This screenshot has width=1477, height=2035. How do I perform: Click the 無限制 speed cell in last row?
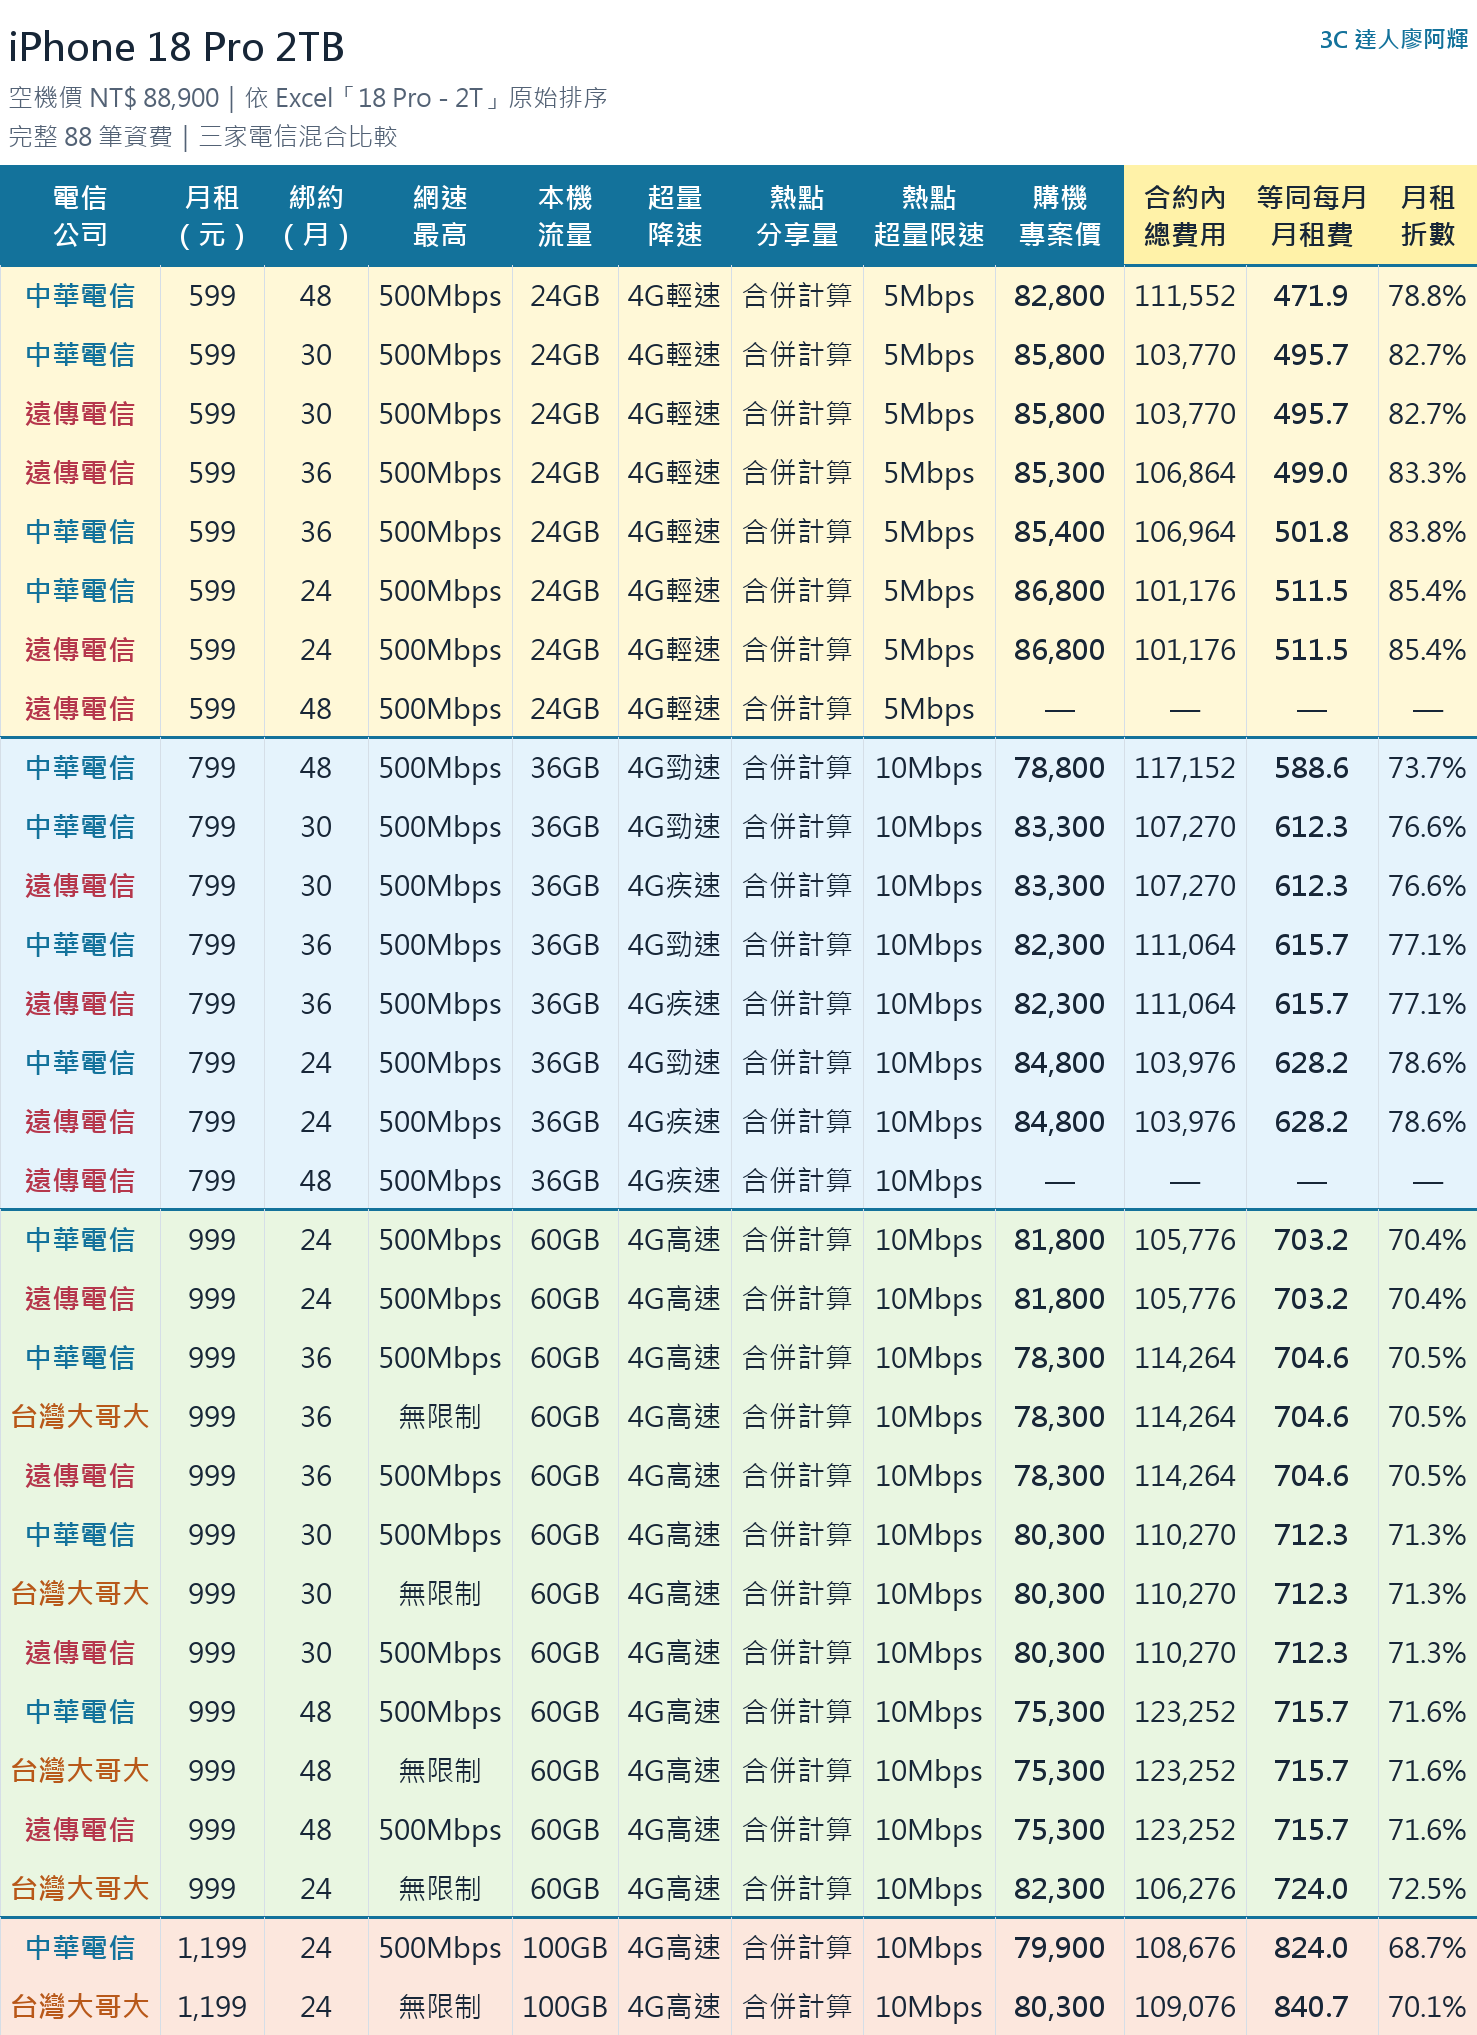coord(440,2006)
